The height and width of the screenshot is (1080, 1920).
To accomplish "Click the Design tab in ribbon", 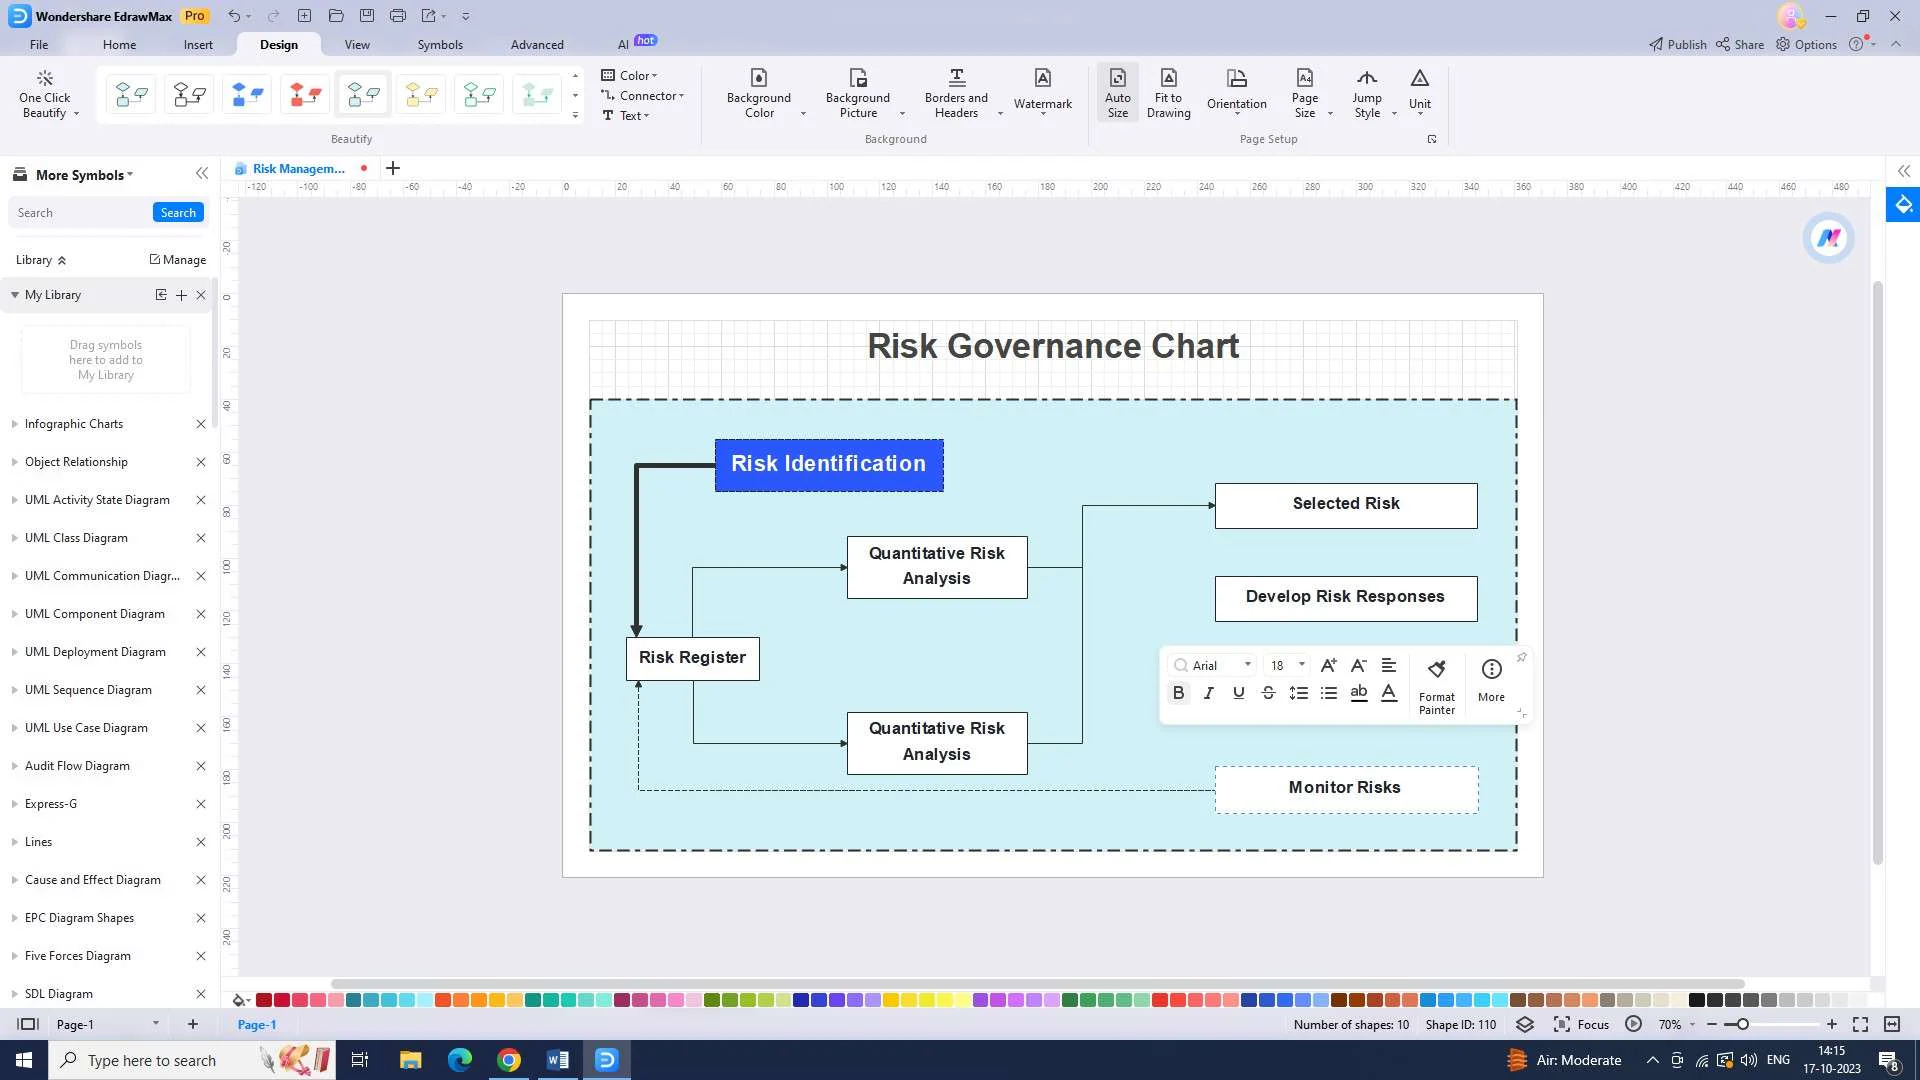I will point(278,44).
